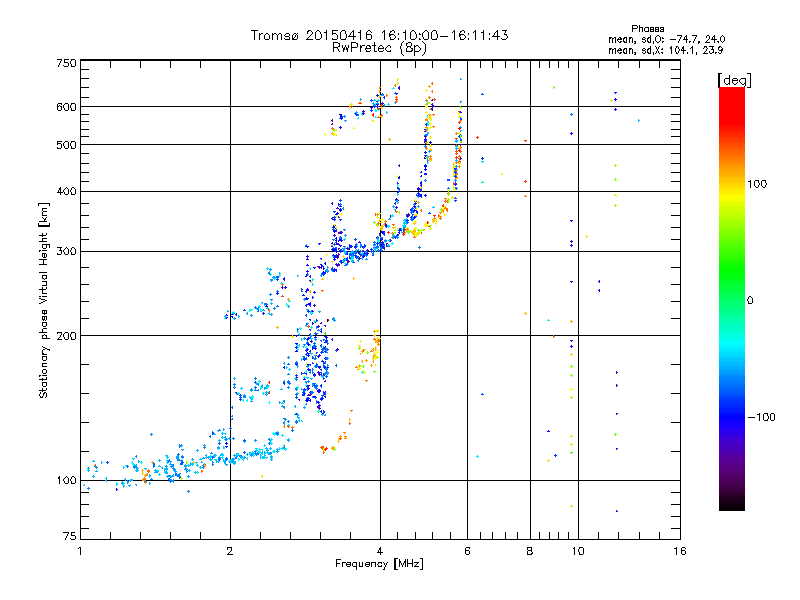Click the 'RwPretec (8p)' subtitle
This screenshot has width=800, height=600.
click(x=379, y=48)
